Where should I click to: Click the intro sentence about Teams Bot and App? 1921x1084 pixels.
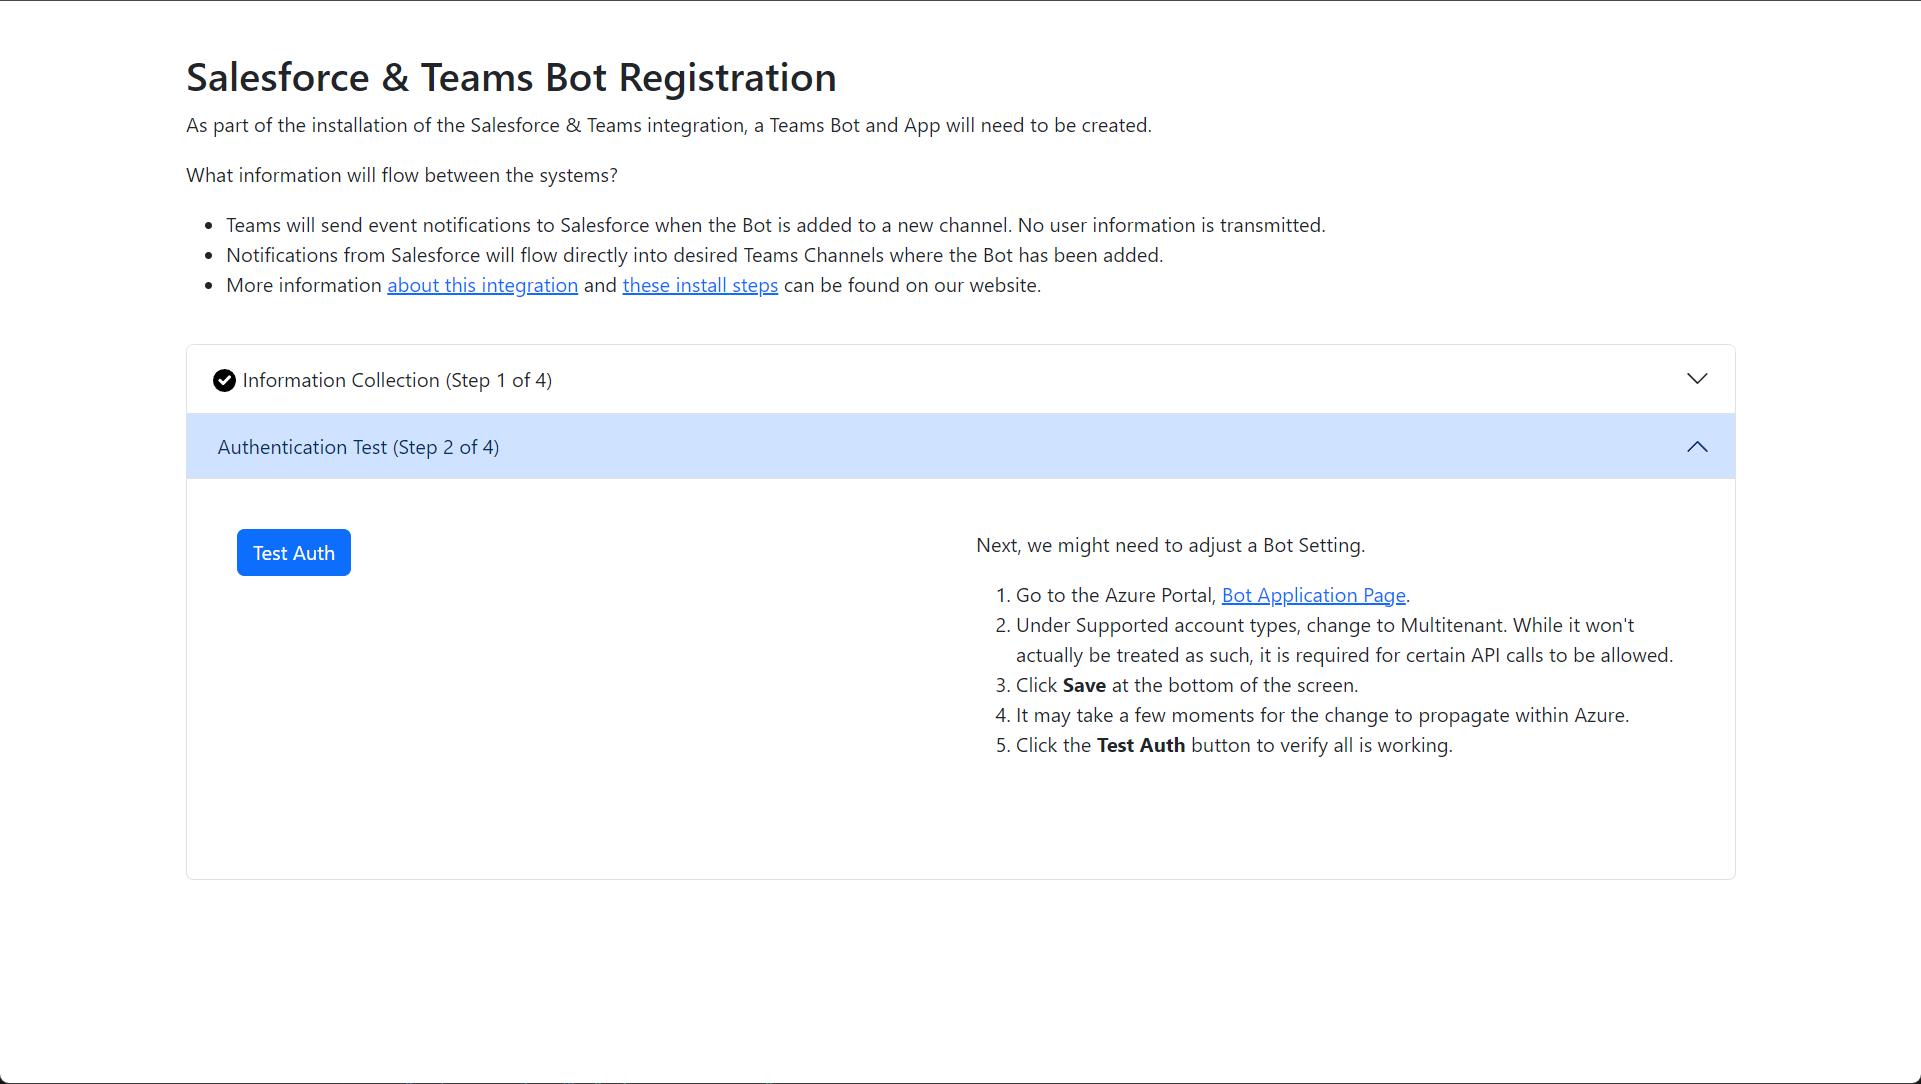pos(668,125)
